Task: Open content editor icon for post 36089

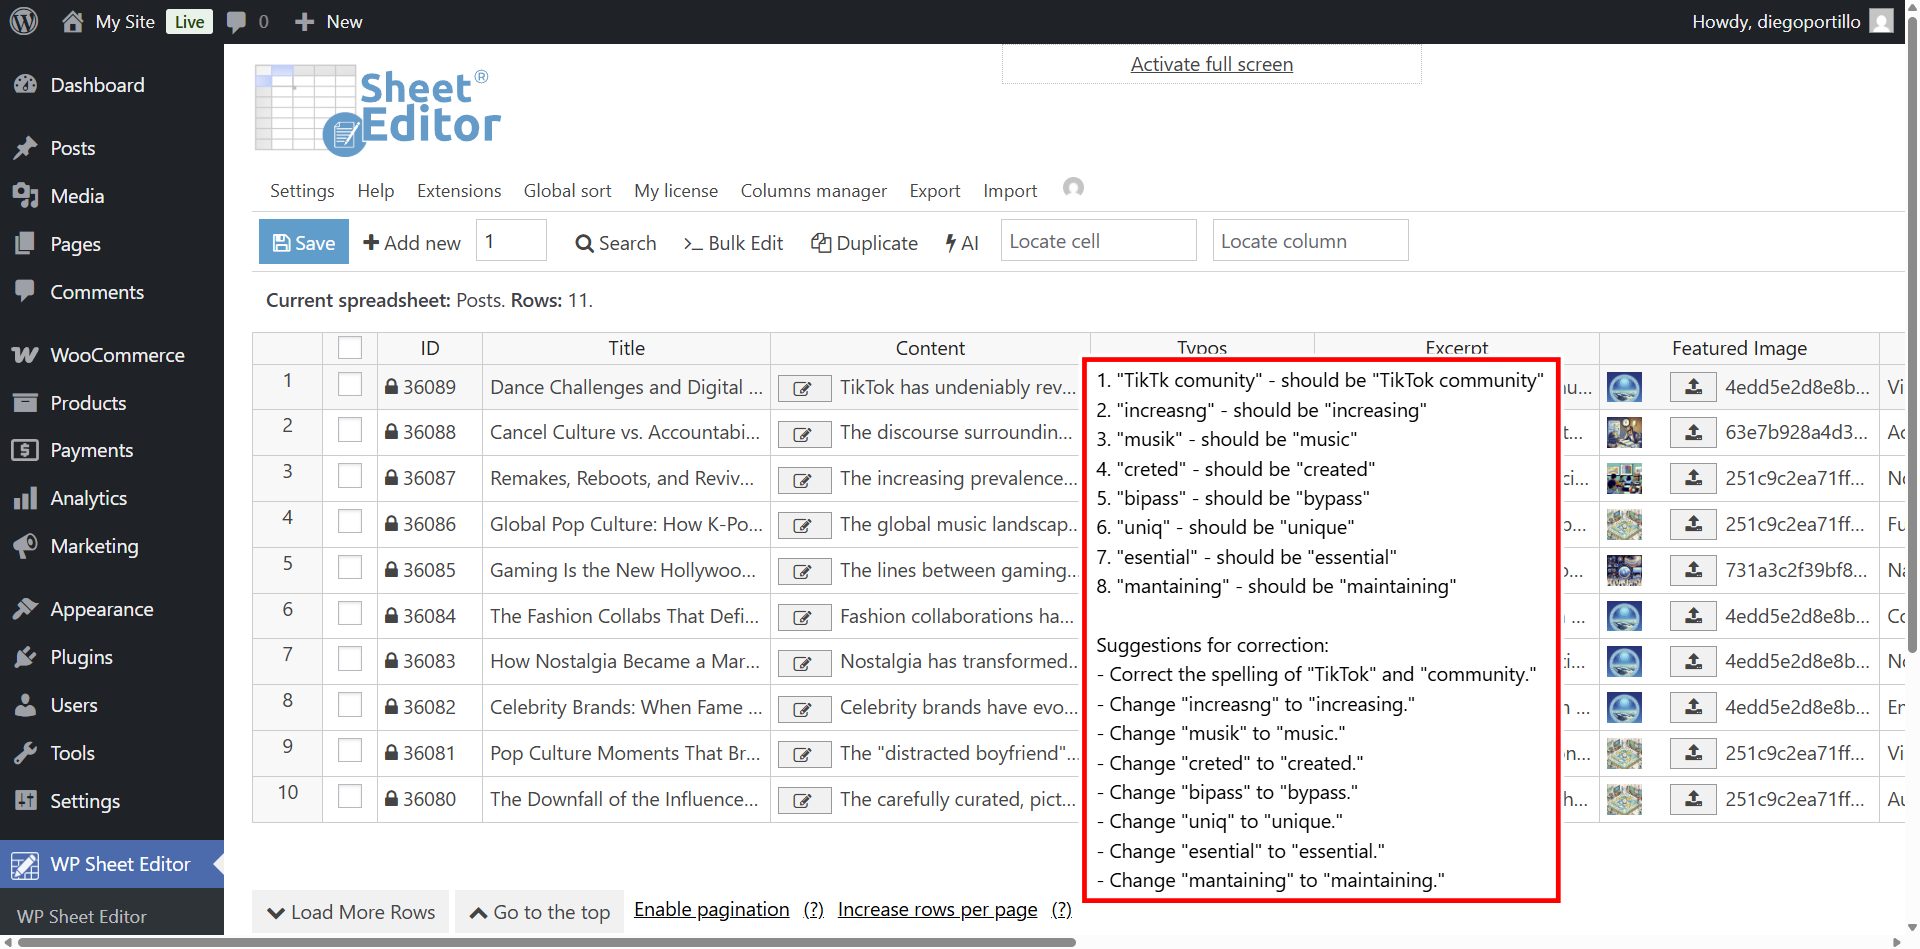Action: click(x=803, y=389)
